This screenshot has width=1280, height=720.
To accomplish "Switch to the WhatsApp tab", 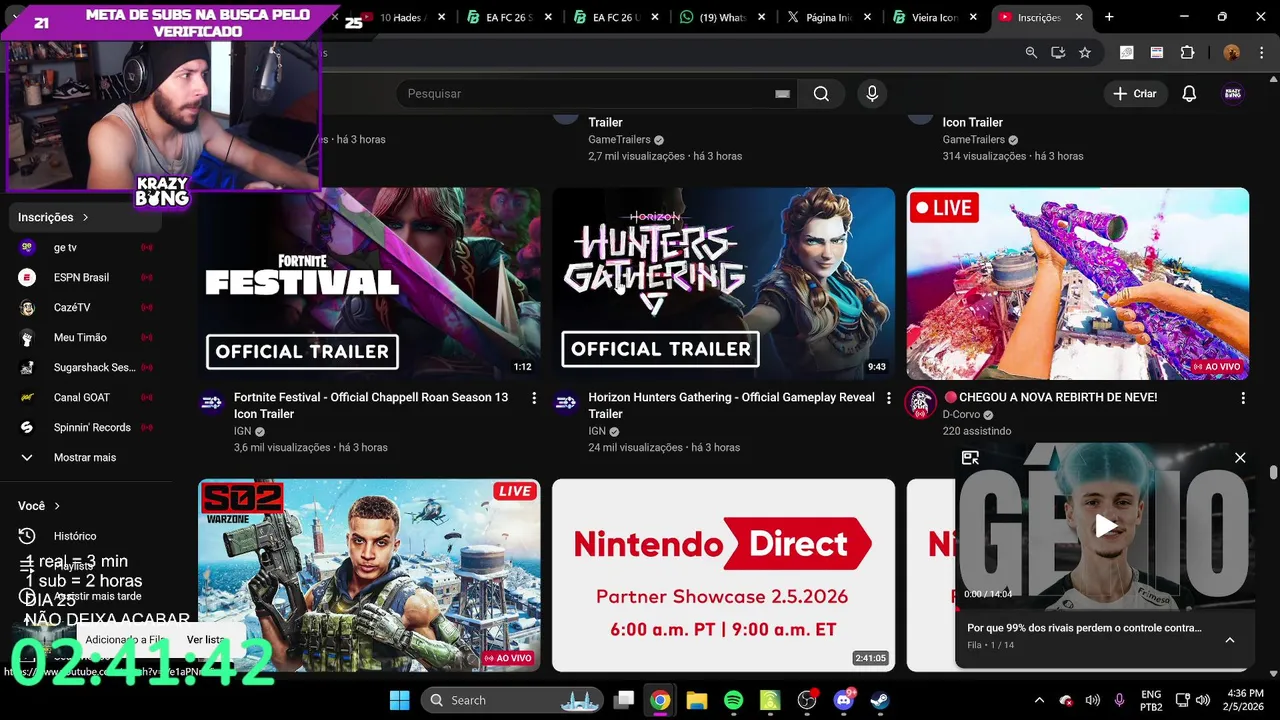I will (x=725, y=17).
